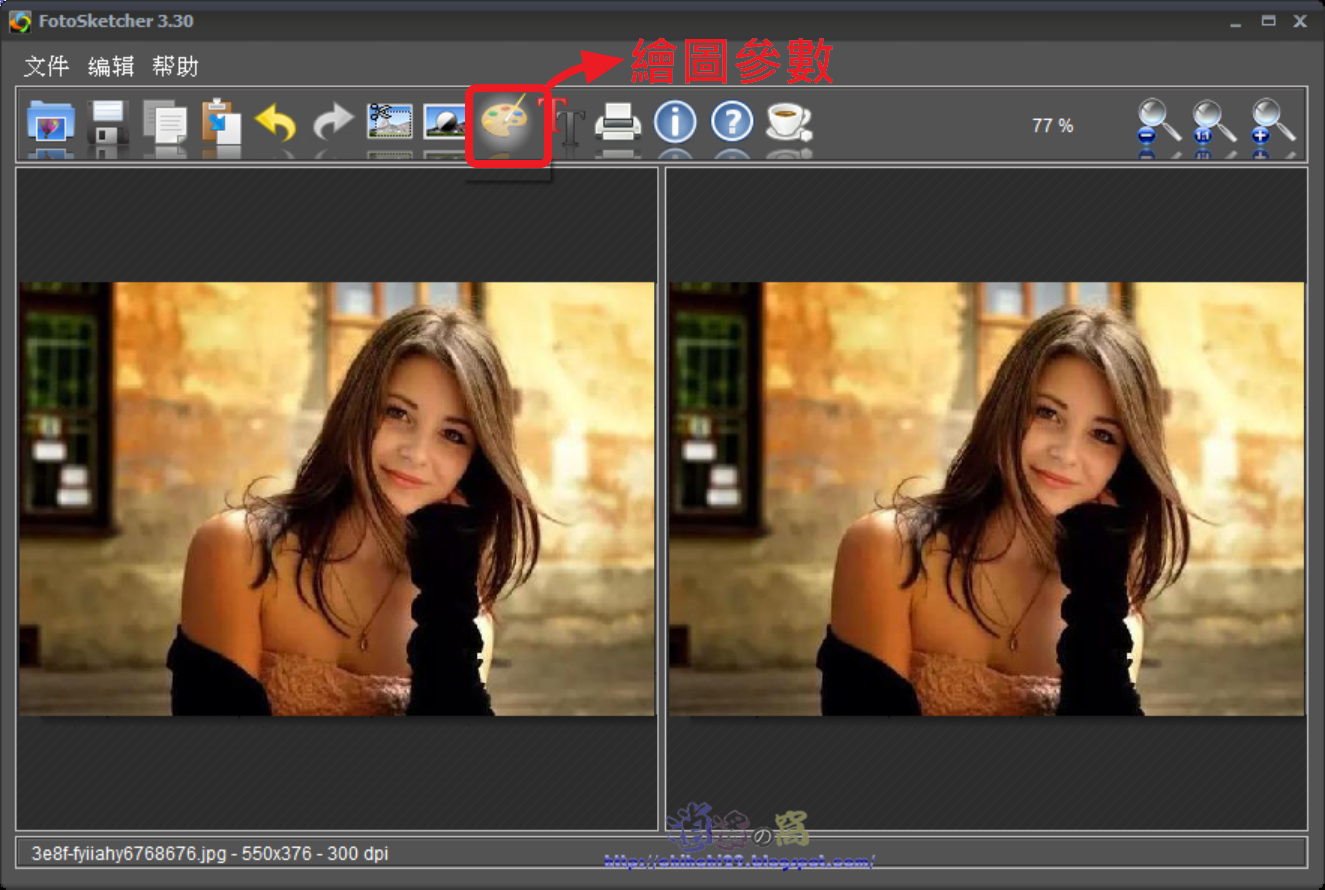Viewport: 1325px width, 890px height.
Task: Paste an image from the clipboard
Action: pyautogui.click(x=224, y=122)
